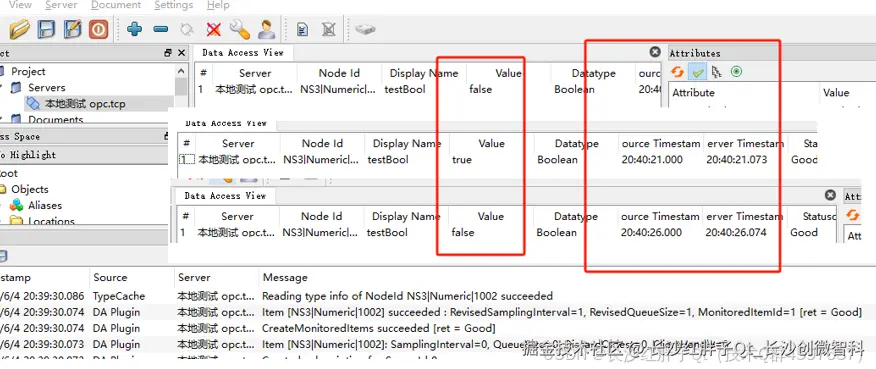
Task: Open the Settings menu
Action: point(173,5)
